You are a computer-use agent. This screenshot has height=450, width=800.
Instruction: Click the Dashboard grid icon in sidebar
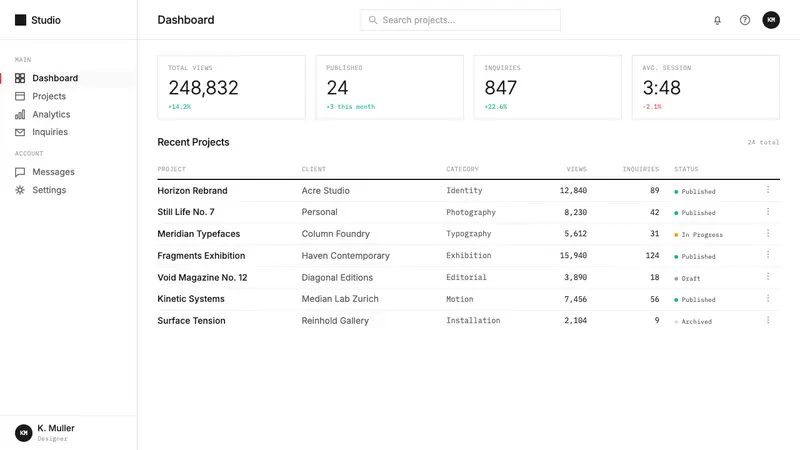tap(20, 78)
